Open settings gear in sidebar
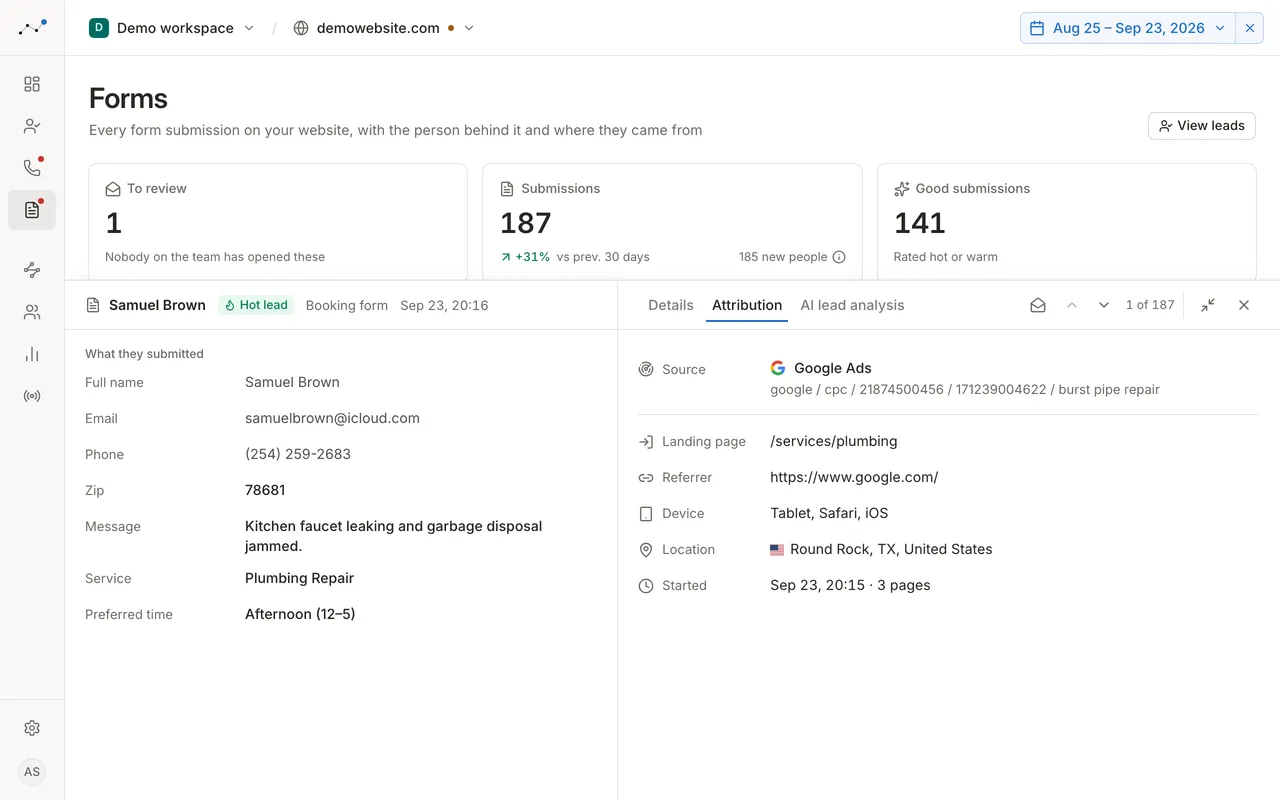Screen dimensions: 1280x800 tap(32, 728)
